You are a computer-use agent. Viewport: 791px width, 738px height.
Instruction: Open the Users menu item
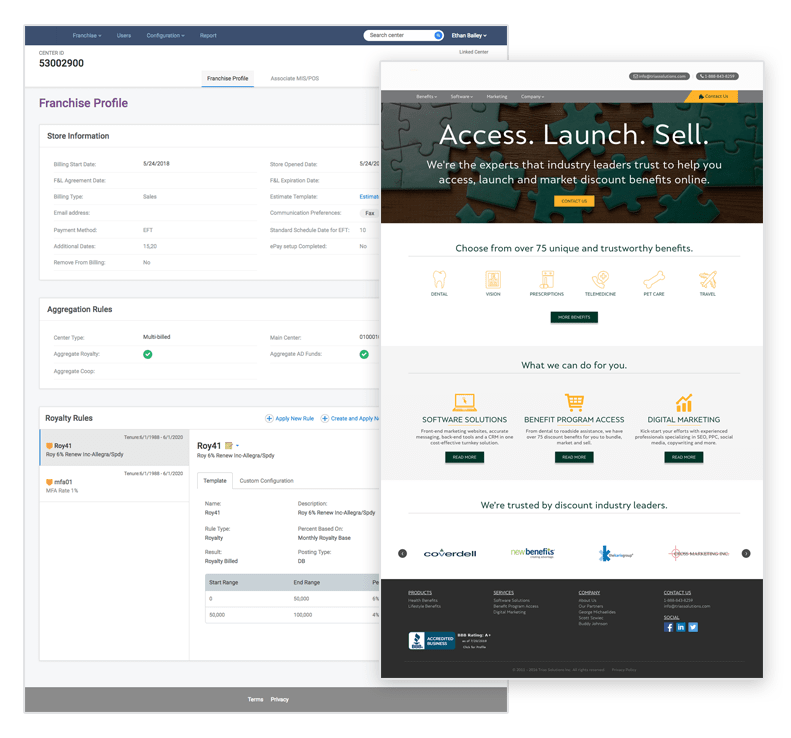pyautogui.click(x=124, y=35)
